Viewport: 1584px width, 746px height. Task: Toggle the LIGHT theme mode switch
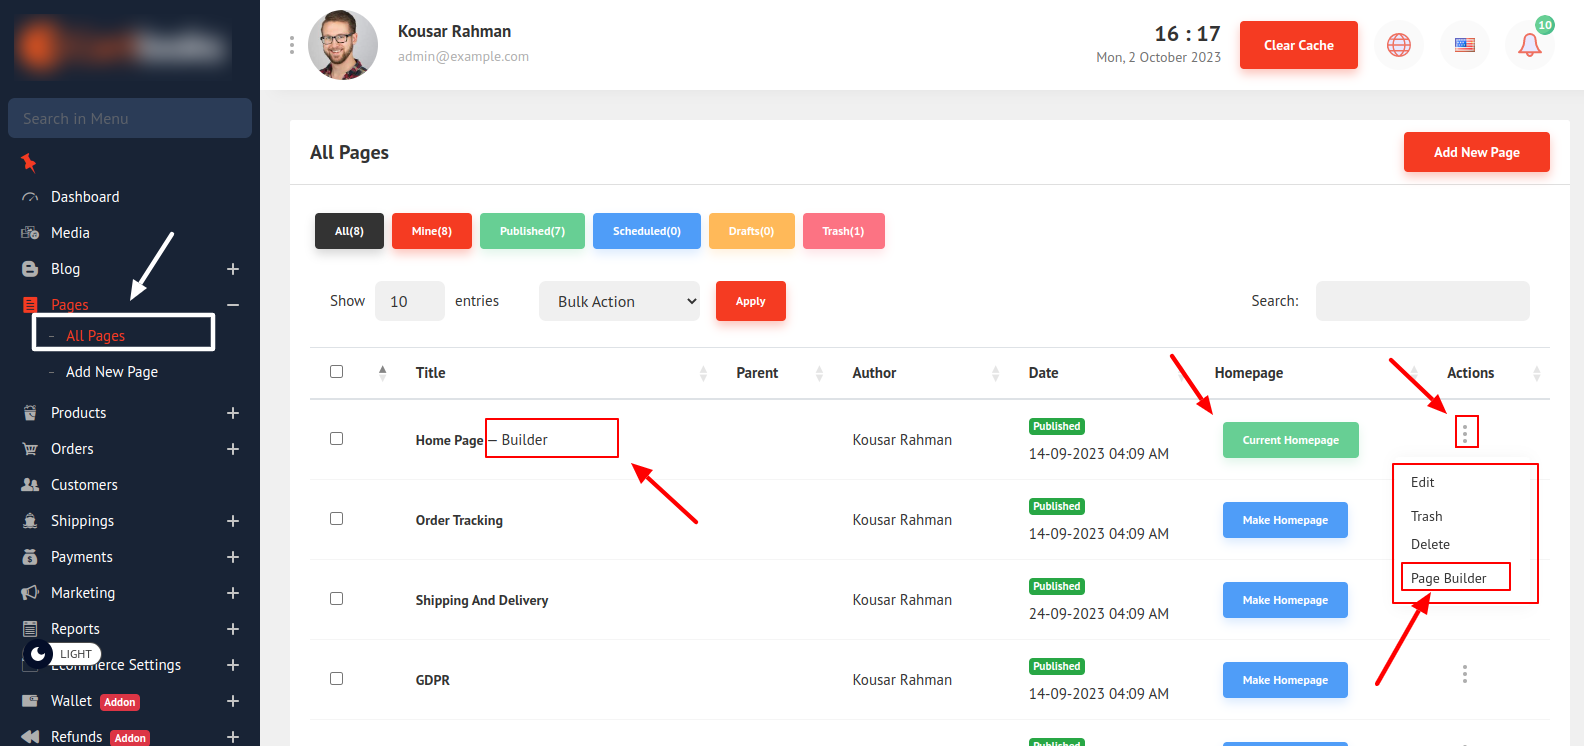(x=40, y=654)
